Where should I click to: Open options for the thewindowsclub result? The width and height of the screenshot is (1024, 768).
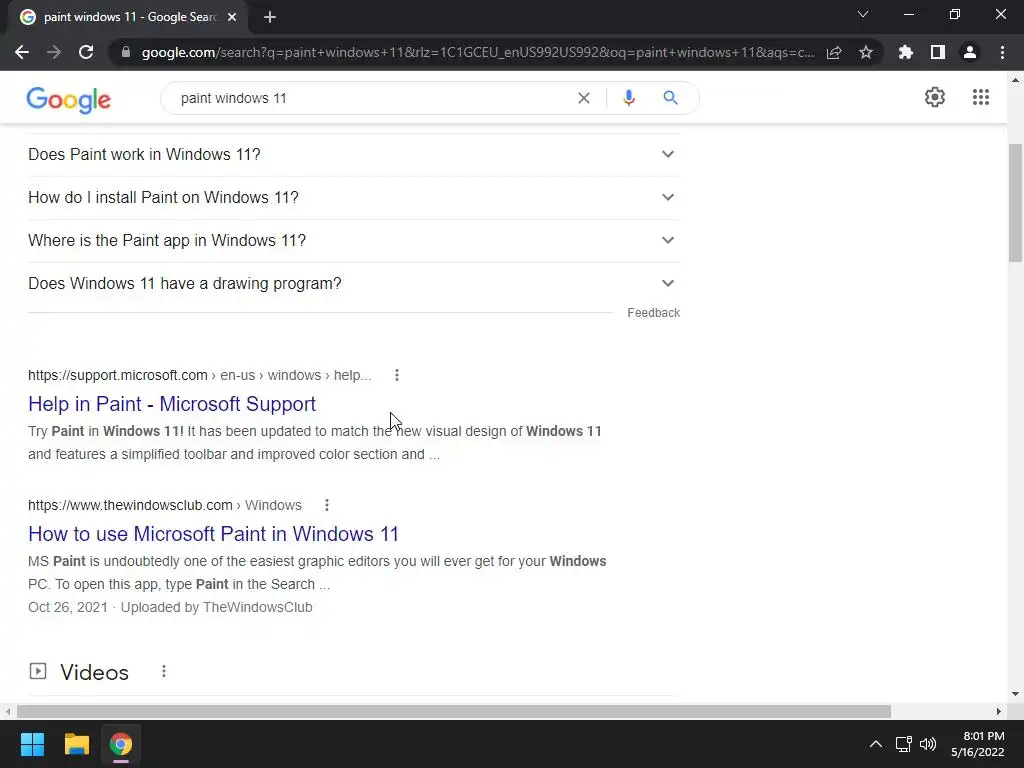327,505
